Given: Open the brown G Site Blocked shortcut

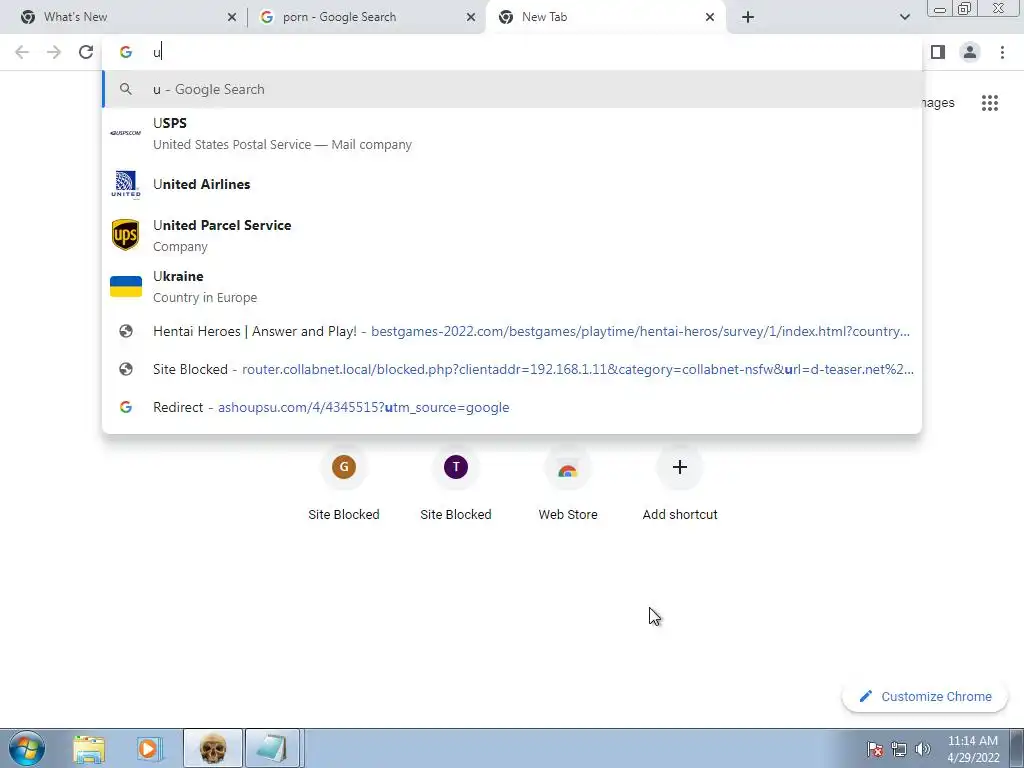Looking at the screenshot, I should coord(344,467).
